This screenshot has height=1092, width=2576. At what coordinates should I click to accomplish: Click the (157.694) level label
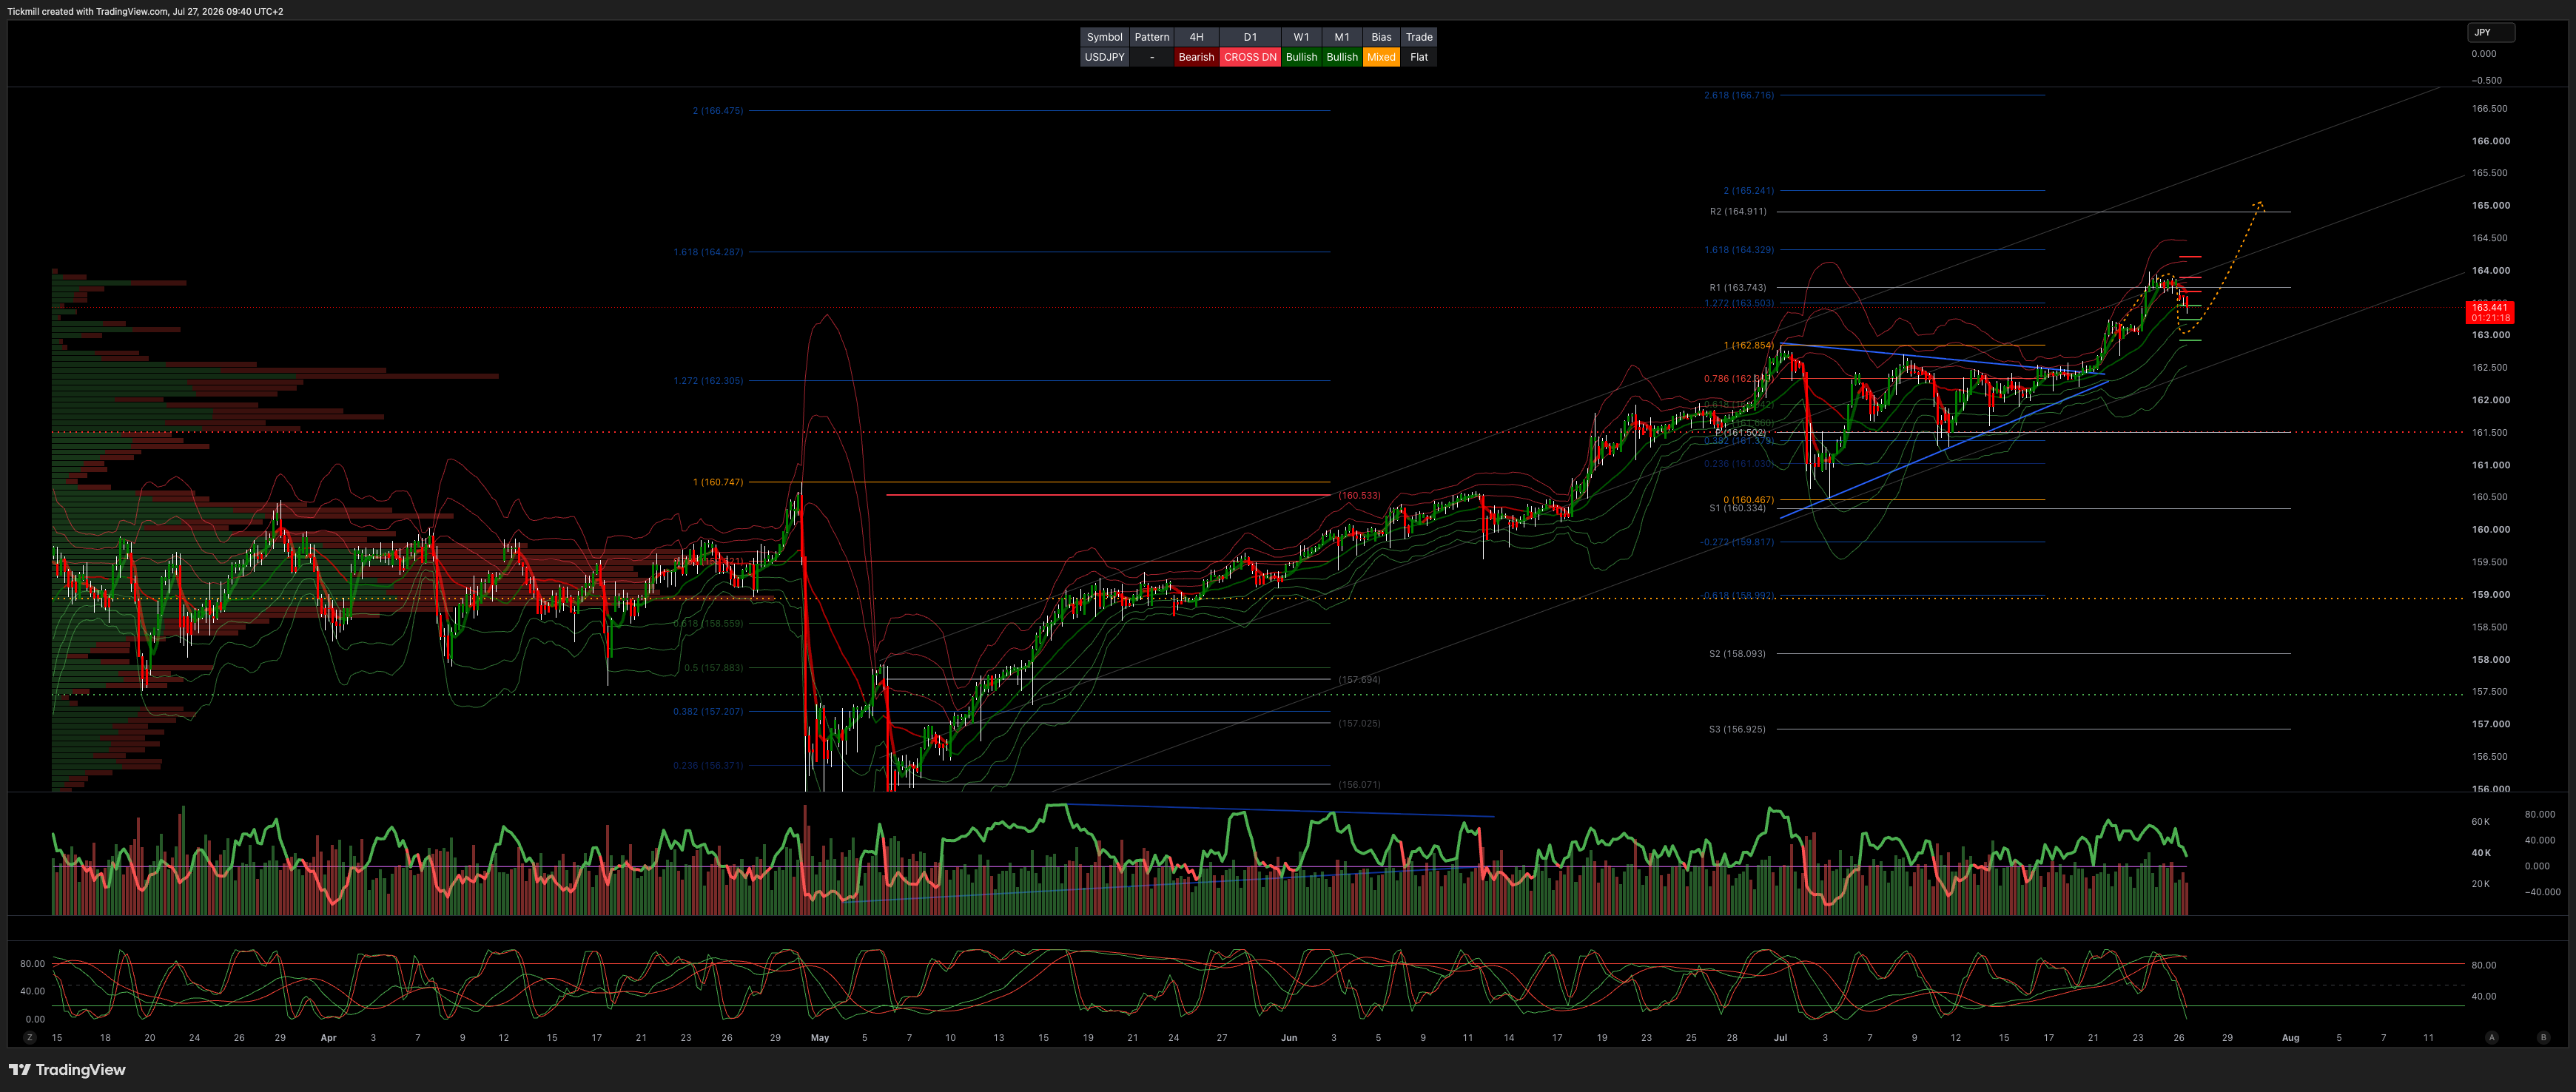[1359, 679]
